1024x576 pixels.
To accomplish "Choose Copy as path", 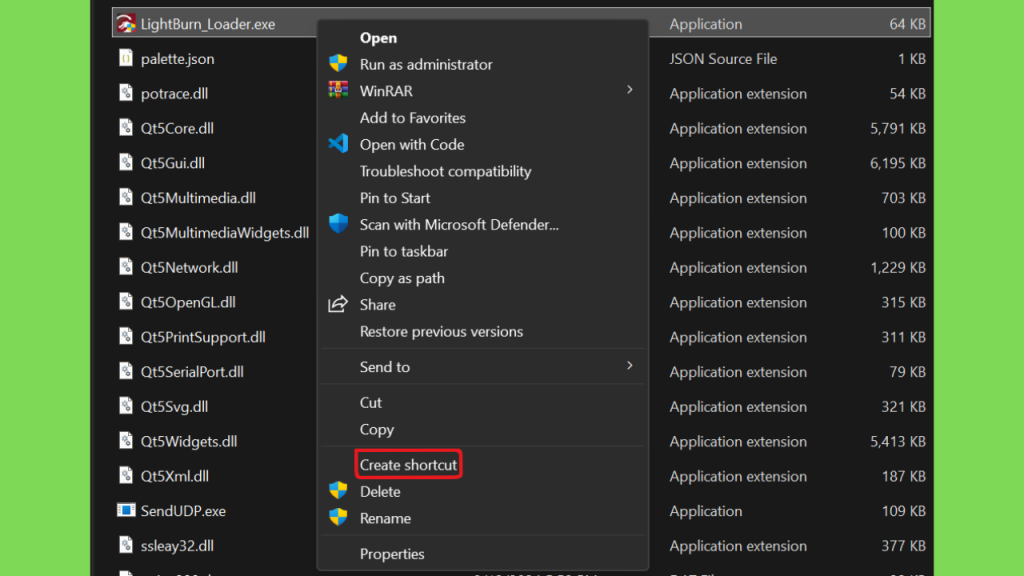I will tap(402, 278).
